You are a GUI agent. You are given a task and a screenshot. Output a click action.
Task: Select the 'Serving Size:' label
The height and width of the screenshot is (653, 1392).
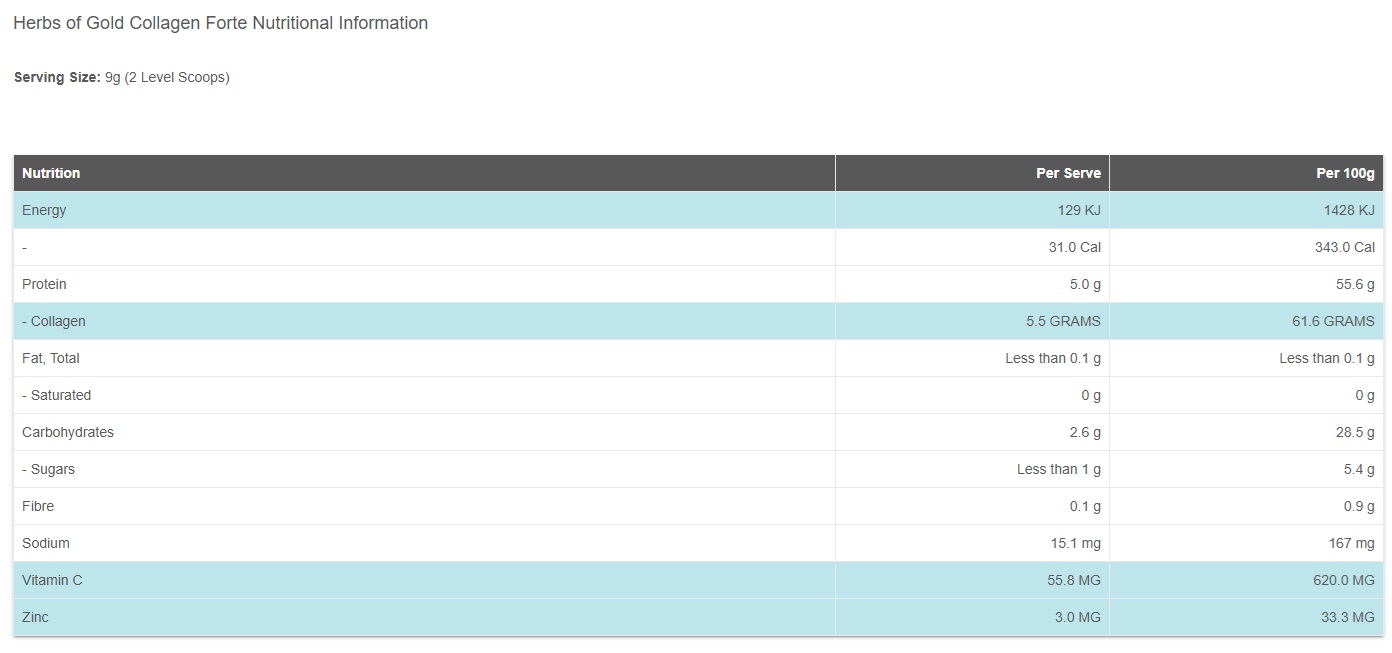pos(57,77)
